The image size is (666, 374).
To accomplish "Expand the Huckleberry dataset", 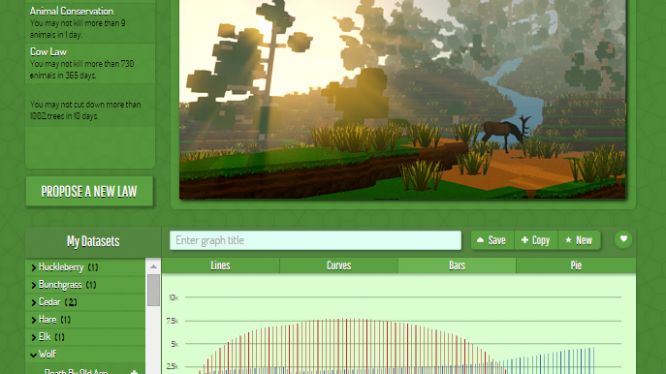I will (x=85, y=267).
